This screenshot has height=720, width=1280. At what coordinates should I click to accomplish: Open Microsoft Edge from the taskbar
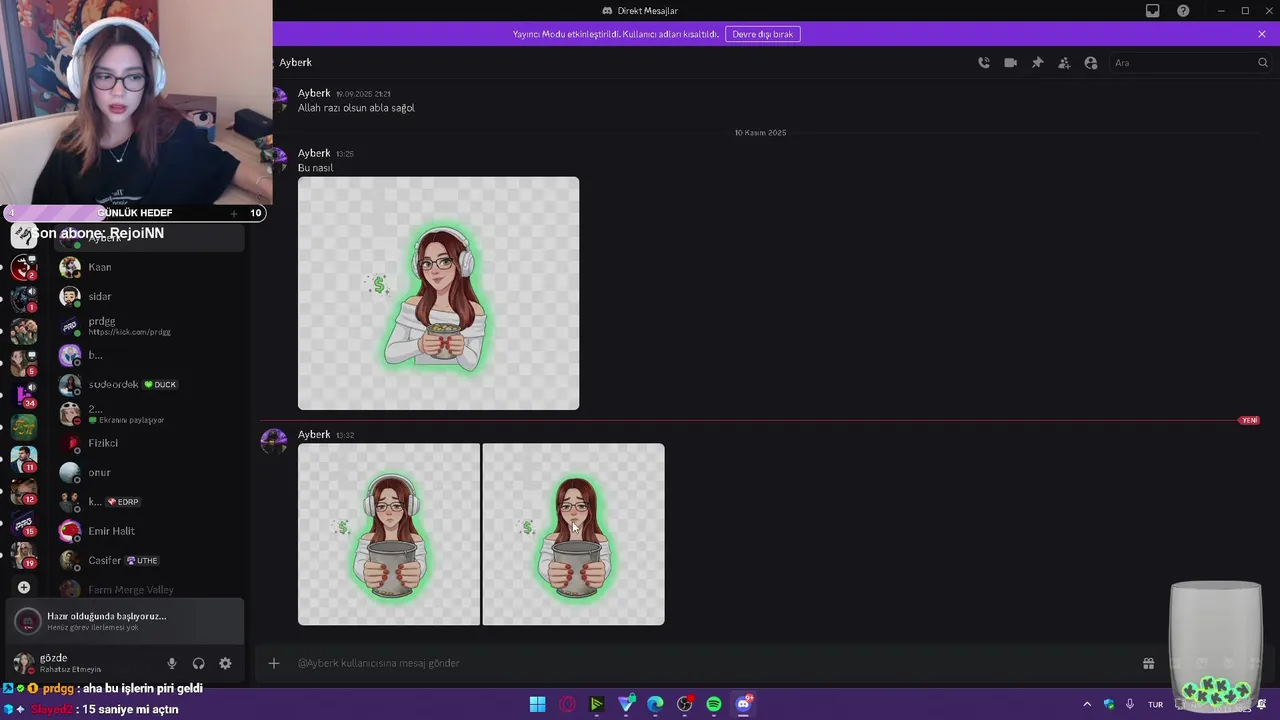[x=655, y=704]
